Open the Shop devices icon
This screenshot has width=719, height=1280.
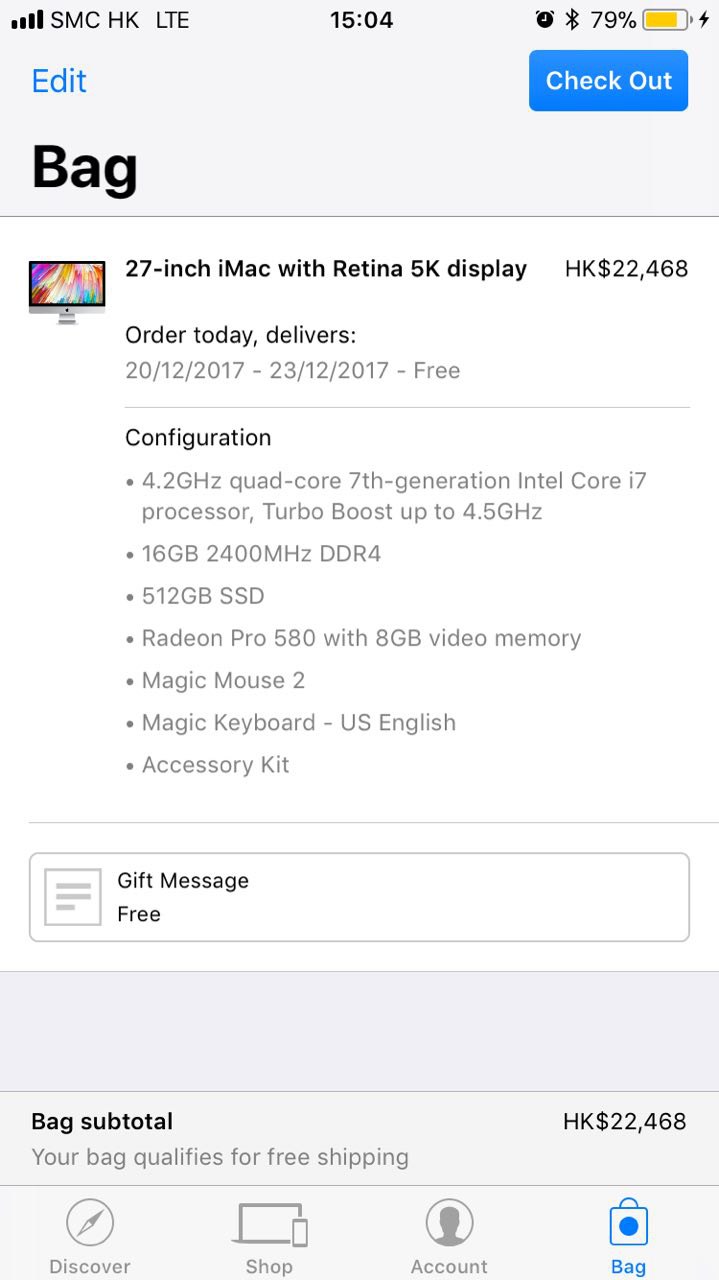tap(269, 1222)
